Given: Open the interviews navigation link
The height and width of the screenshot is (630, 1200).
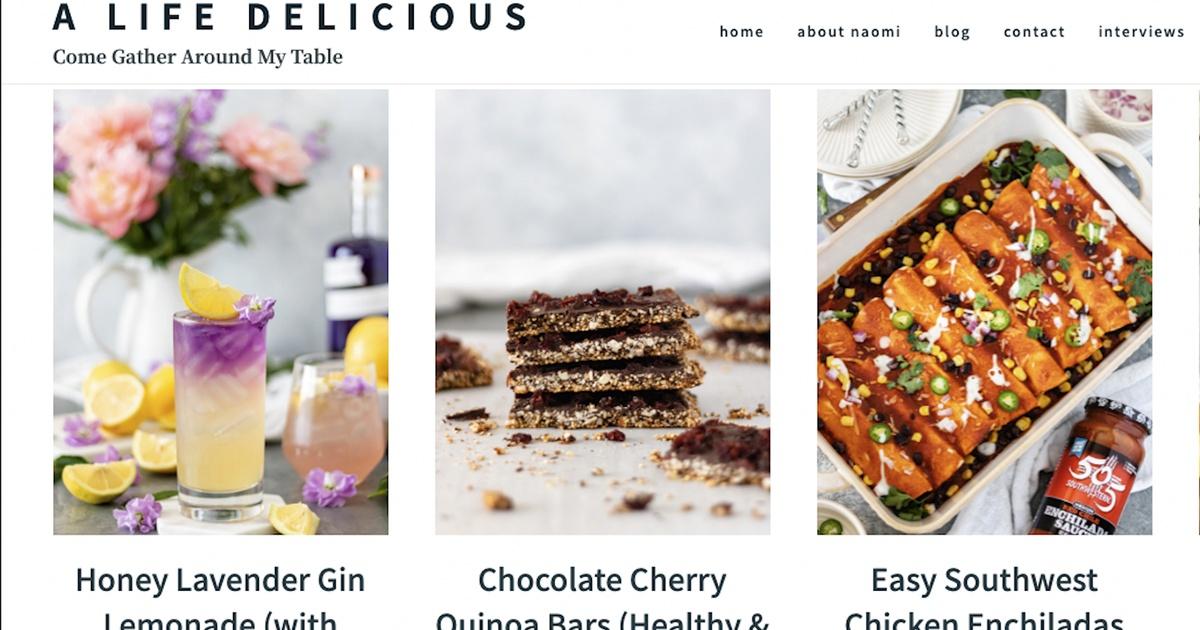Looking at the screenshot, I should pyautogui.click(x=1141, y=32).
